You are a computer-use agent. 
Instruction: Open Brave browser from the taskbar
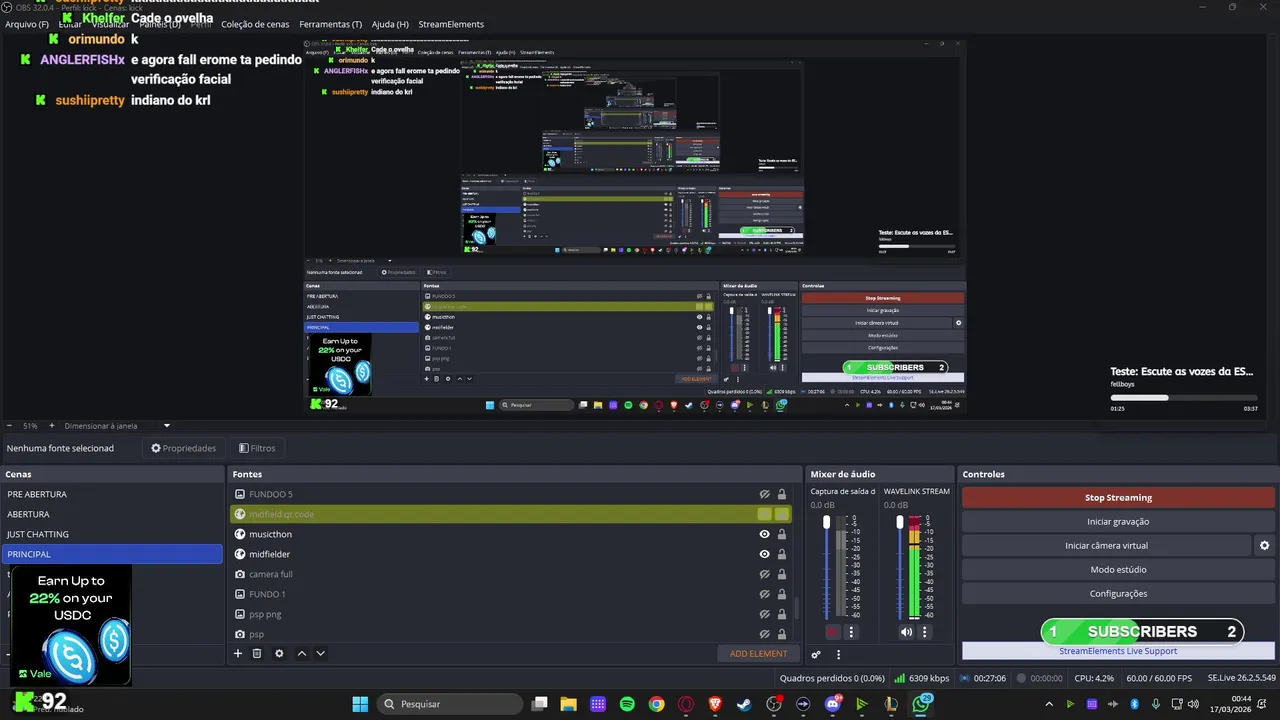[715, 704]
